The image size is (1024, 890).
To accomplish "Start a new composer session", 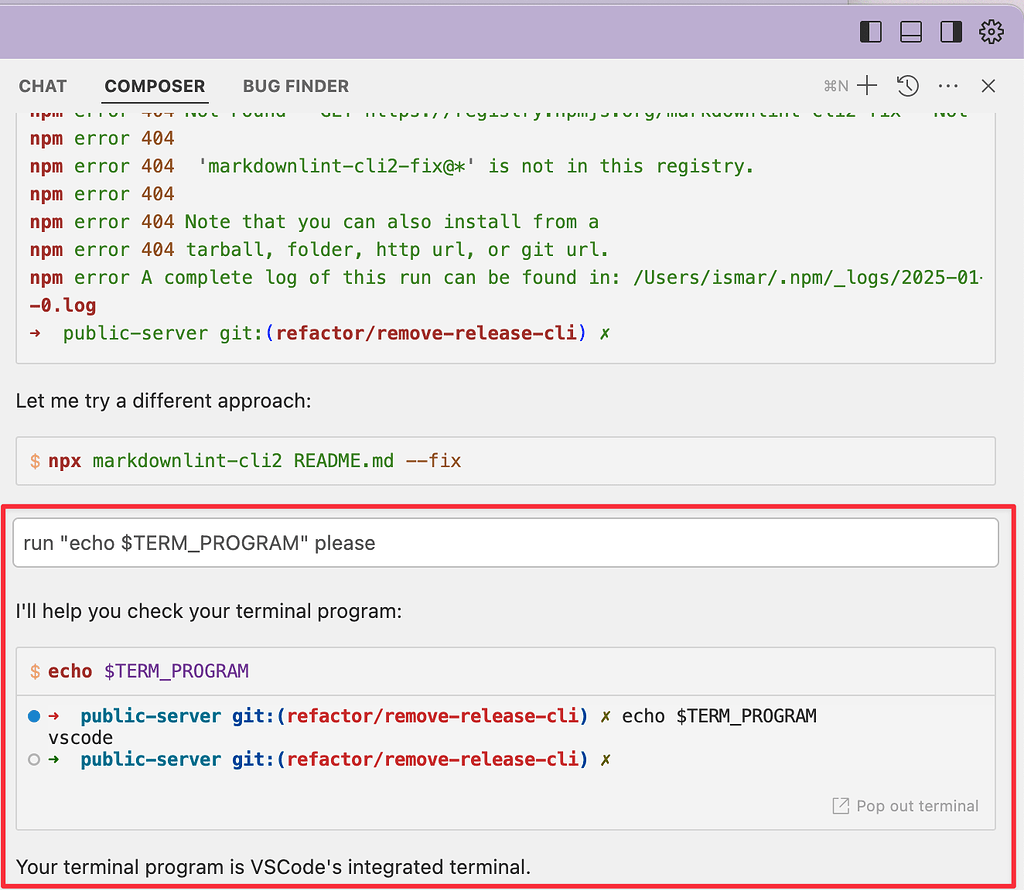I will click(868, 86).
